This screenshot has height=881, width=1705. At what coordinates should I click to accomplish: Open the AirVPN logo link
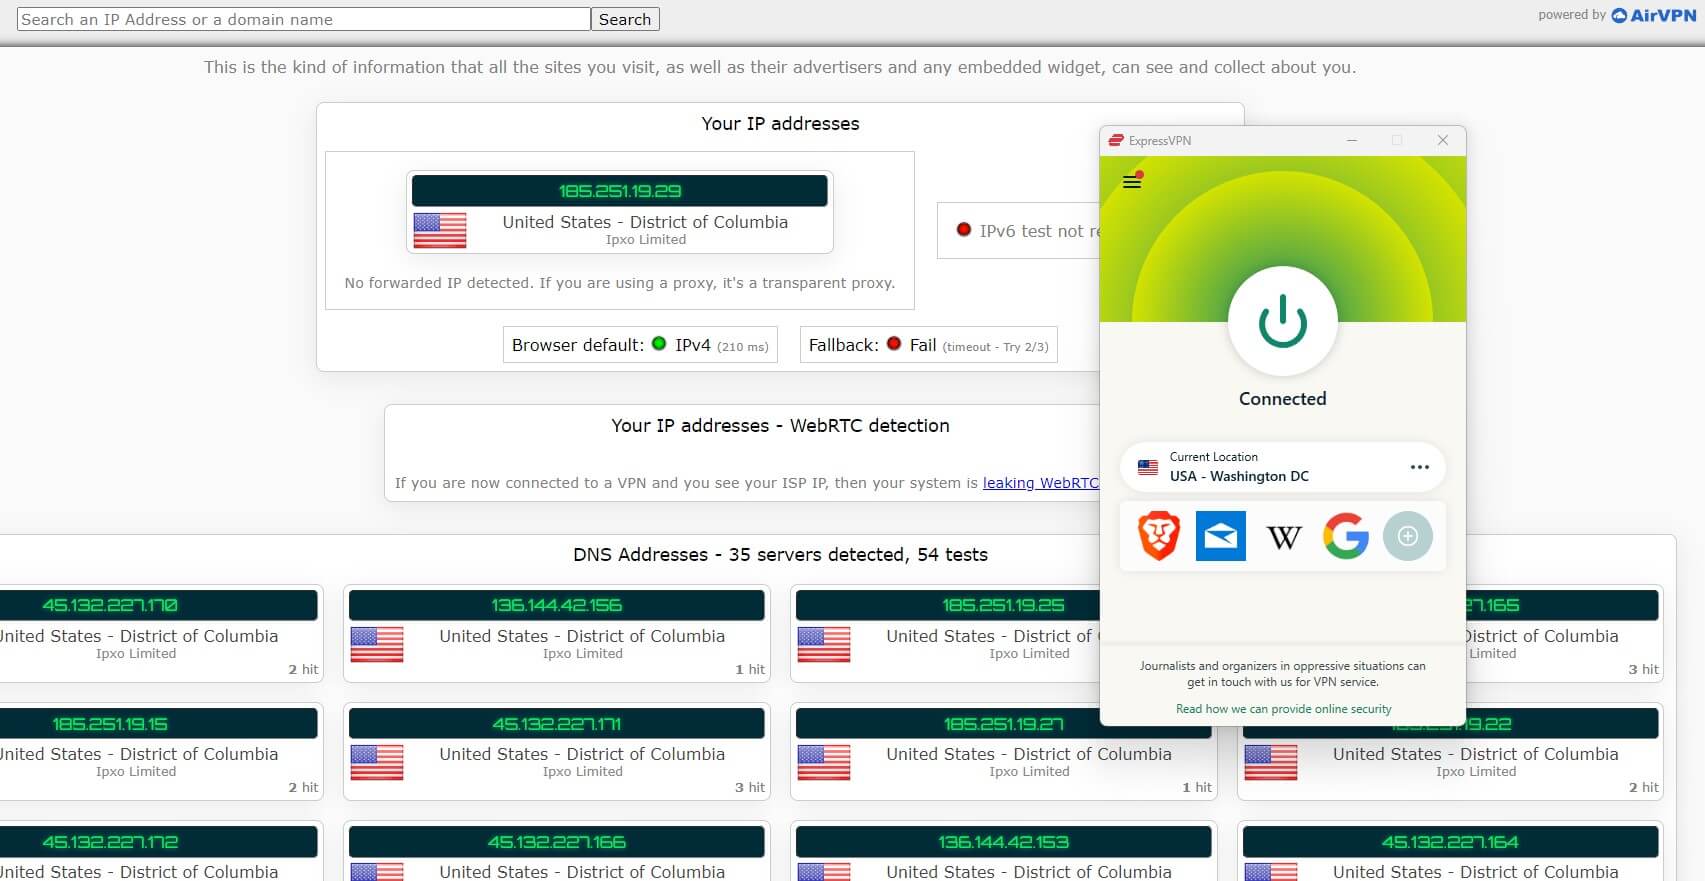click(x=1654, y=15)
